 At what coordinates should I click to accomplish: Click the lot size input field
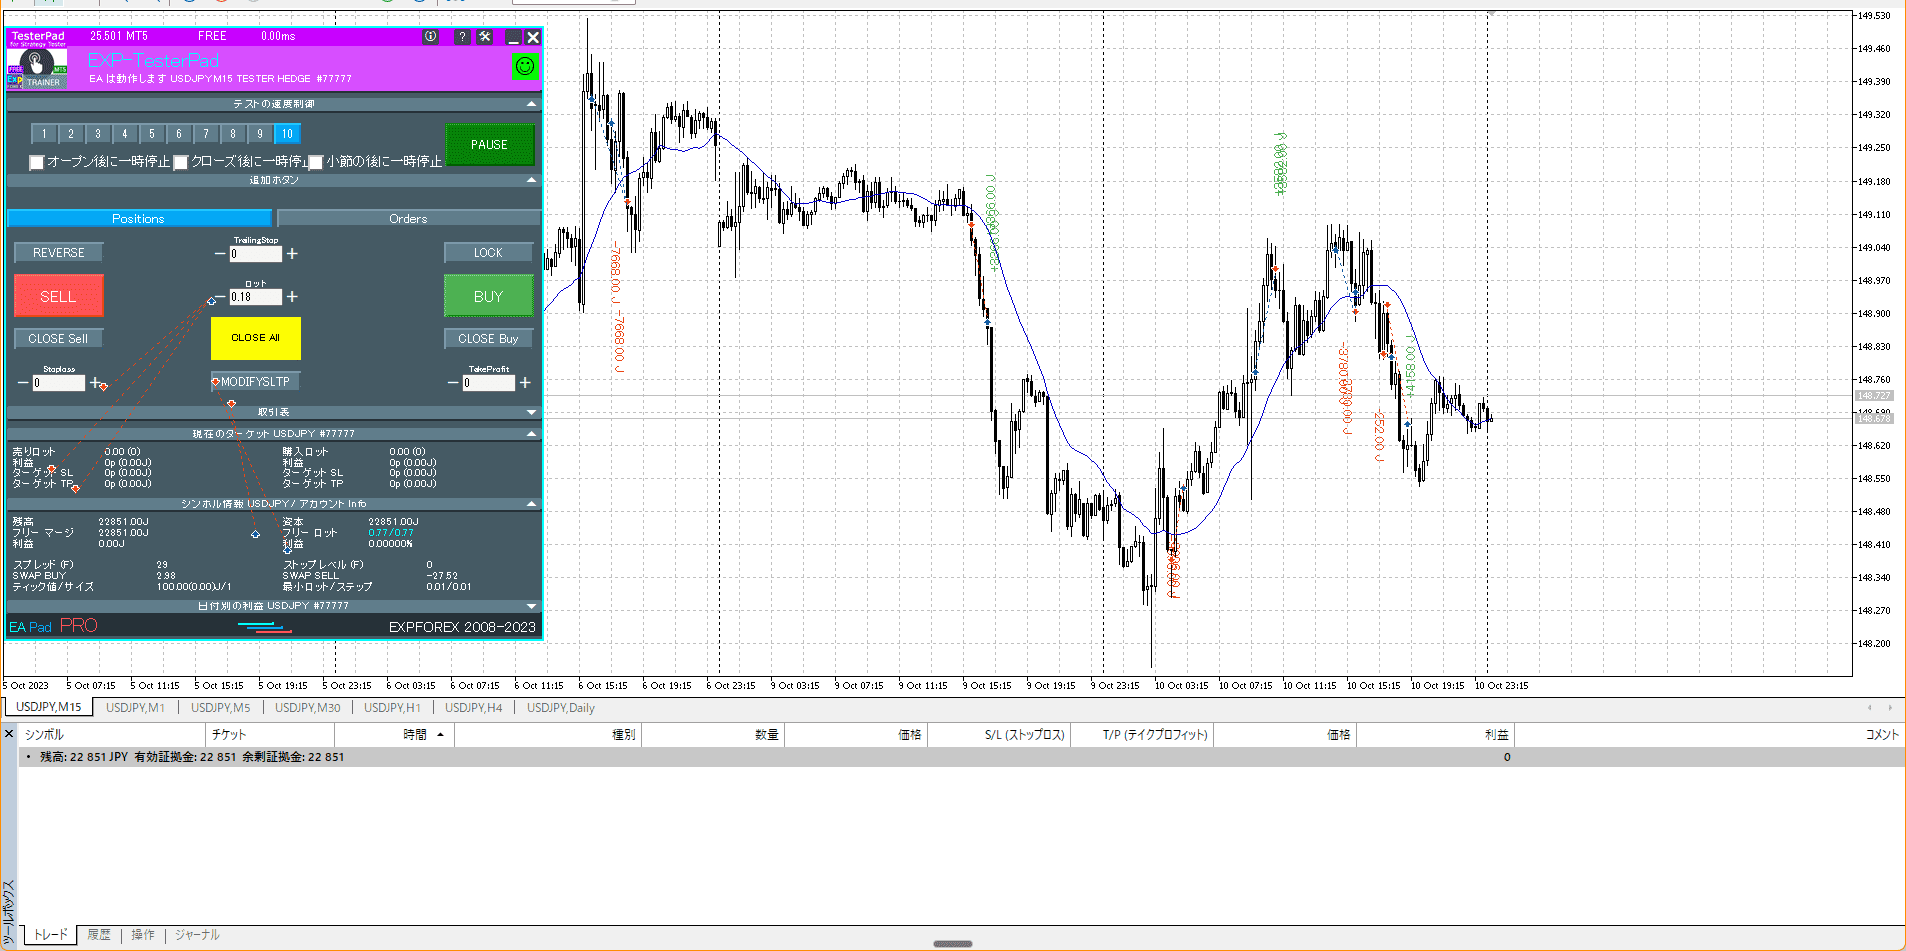click(x=255, y=297)
